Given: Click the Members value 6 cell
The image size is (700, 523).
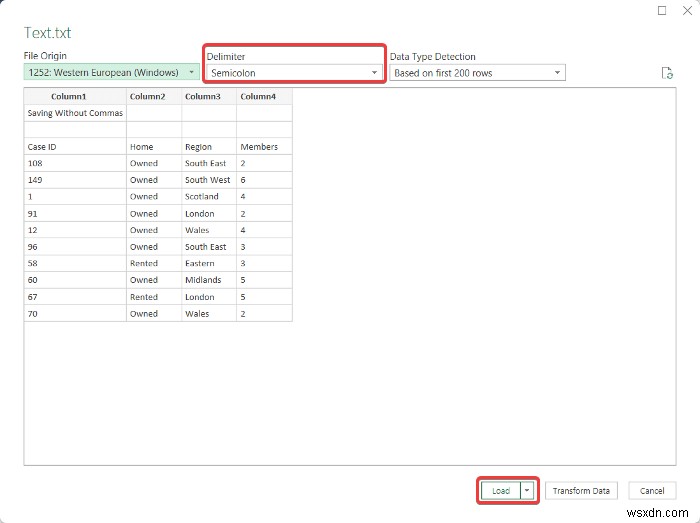Looking at the screenshot, I should pyautogui.click(x=264, y=180).
